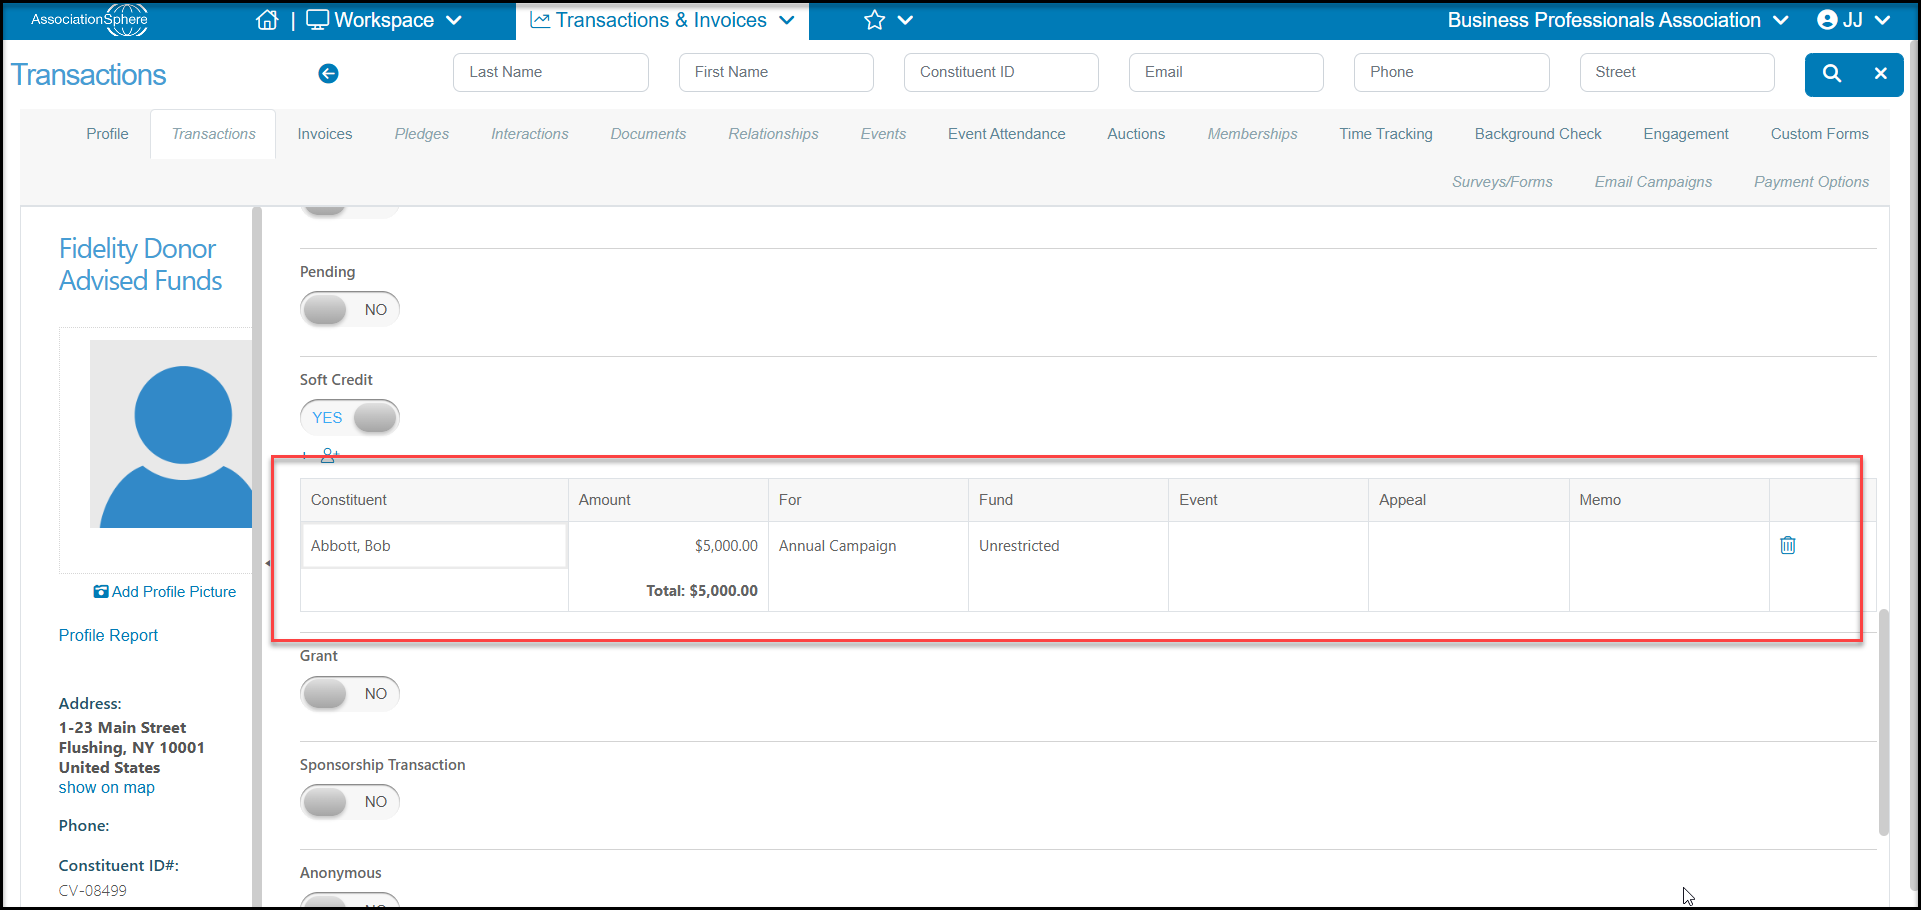This screenshot has height=910, width=1921.
Task: Click the add soft credit person icon
Action: point(330,455)
